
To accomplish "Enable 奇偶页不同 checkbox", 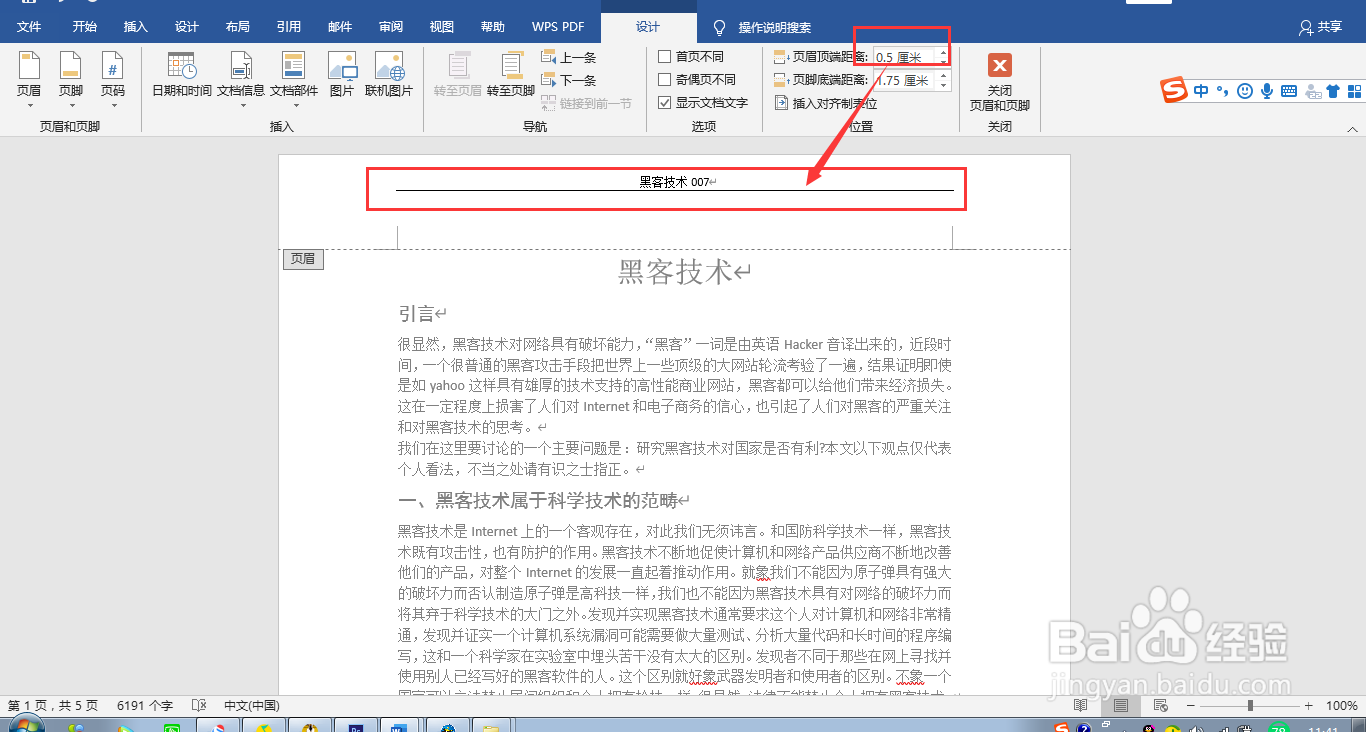I will tap(665, 80).
